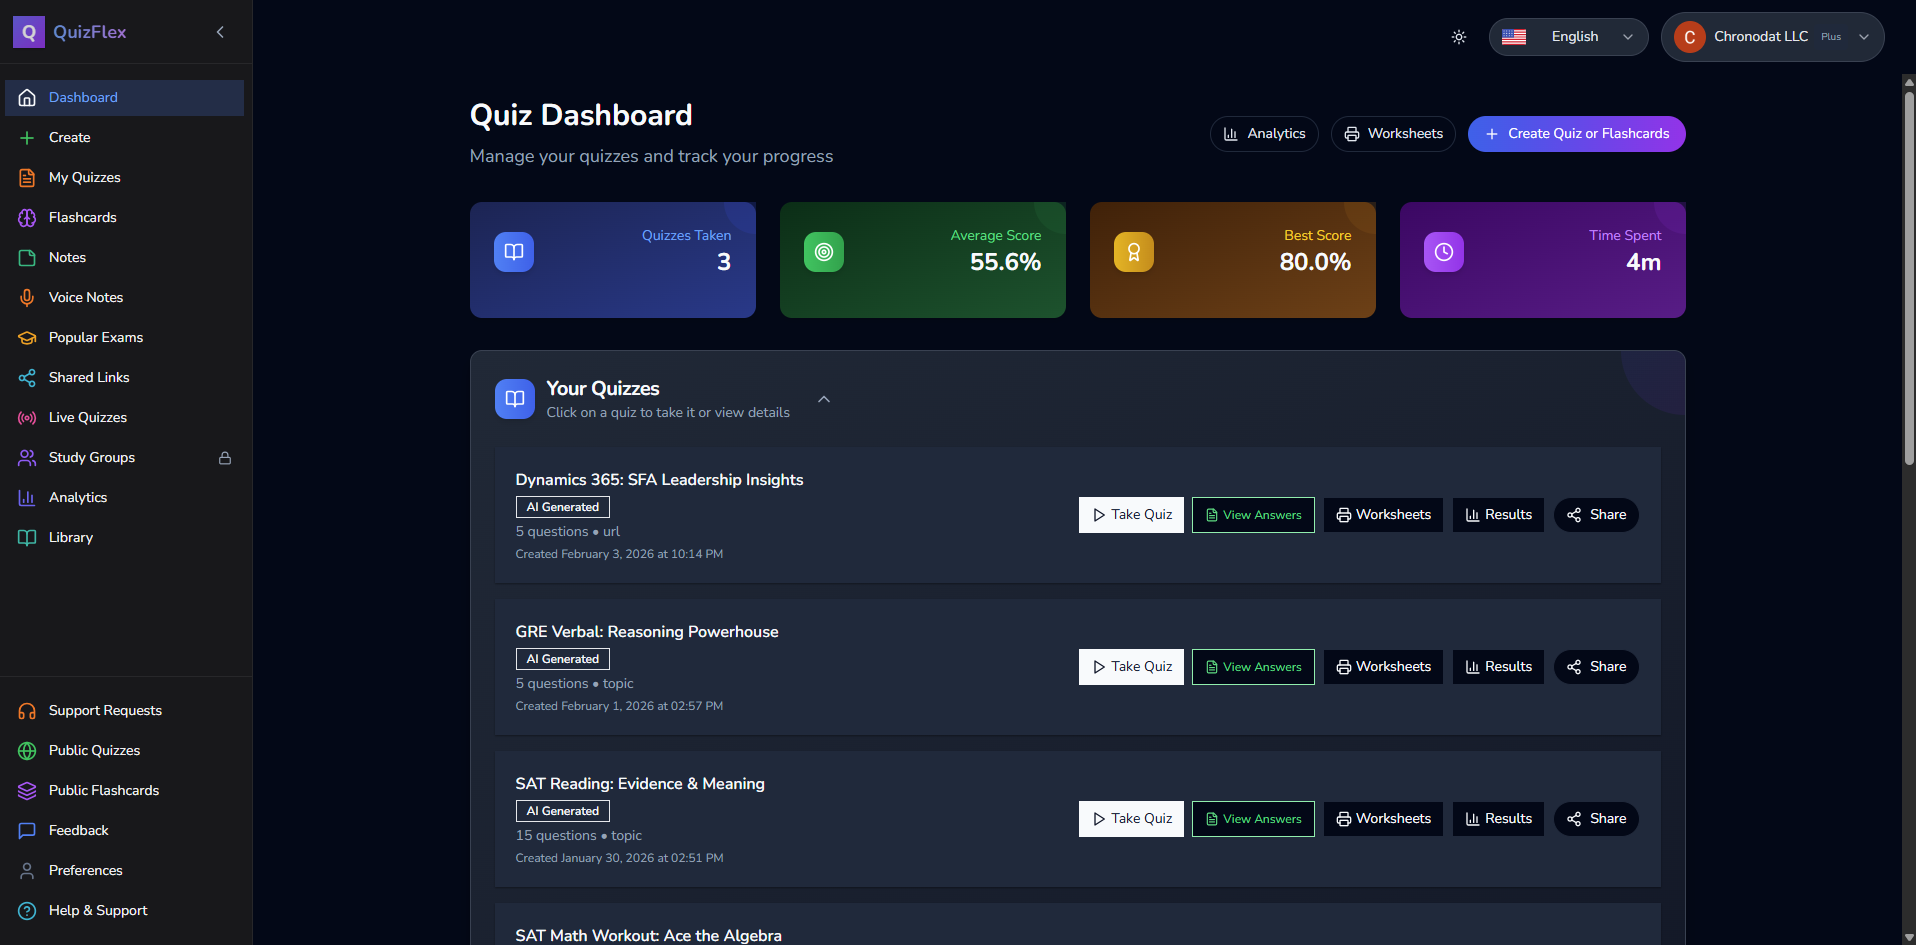Toggle light mode with the sun icon

(1458, 36)
